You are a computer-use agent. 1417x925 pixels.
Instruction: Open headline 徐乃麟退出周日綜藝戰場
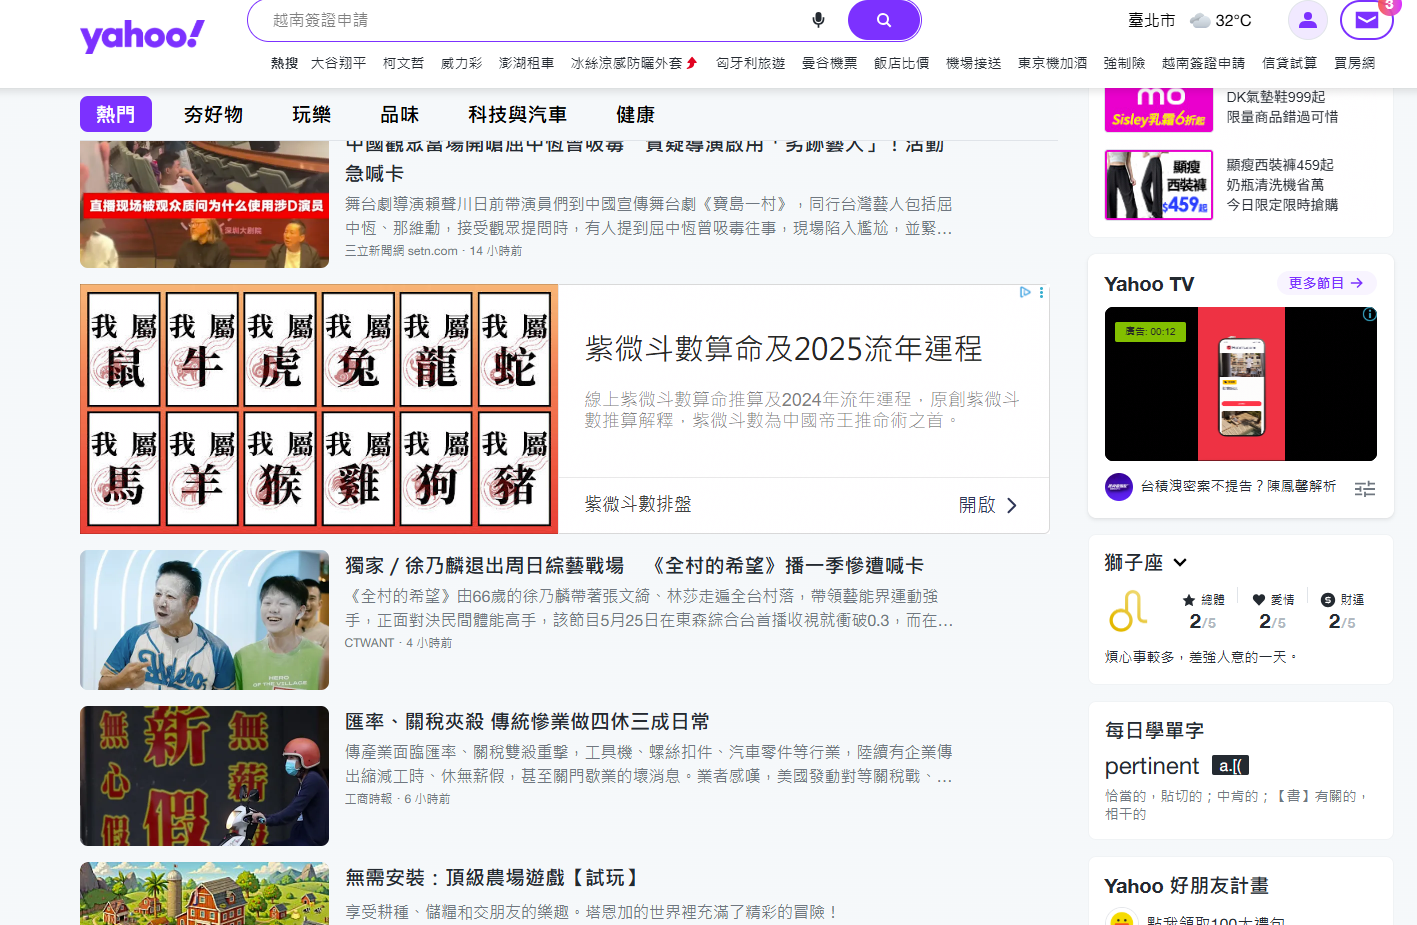[634, 566]
